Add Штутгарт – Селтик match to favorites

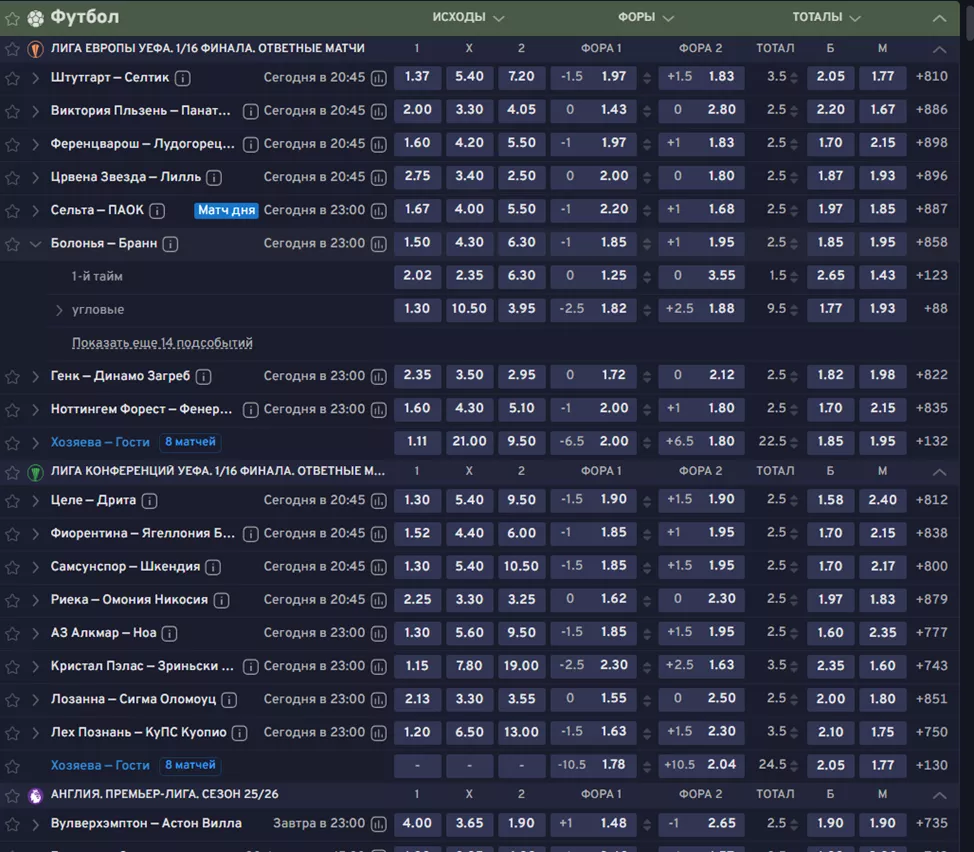coord(12,78)
